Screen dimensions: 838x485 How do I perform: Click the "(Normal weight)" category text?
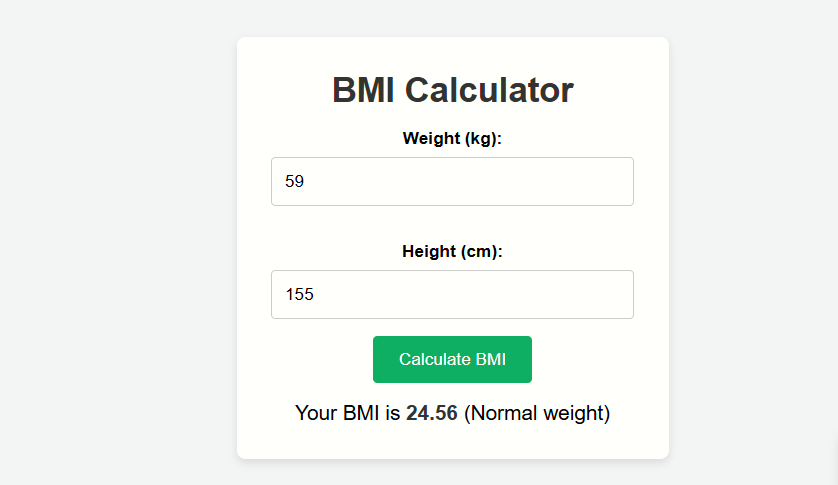(x=537, y=413)
